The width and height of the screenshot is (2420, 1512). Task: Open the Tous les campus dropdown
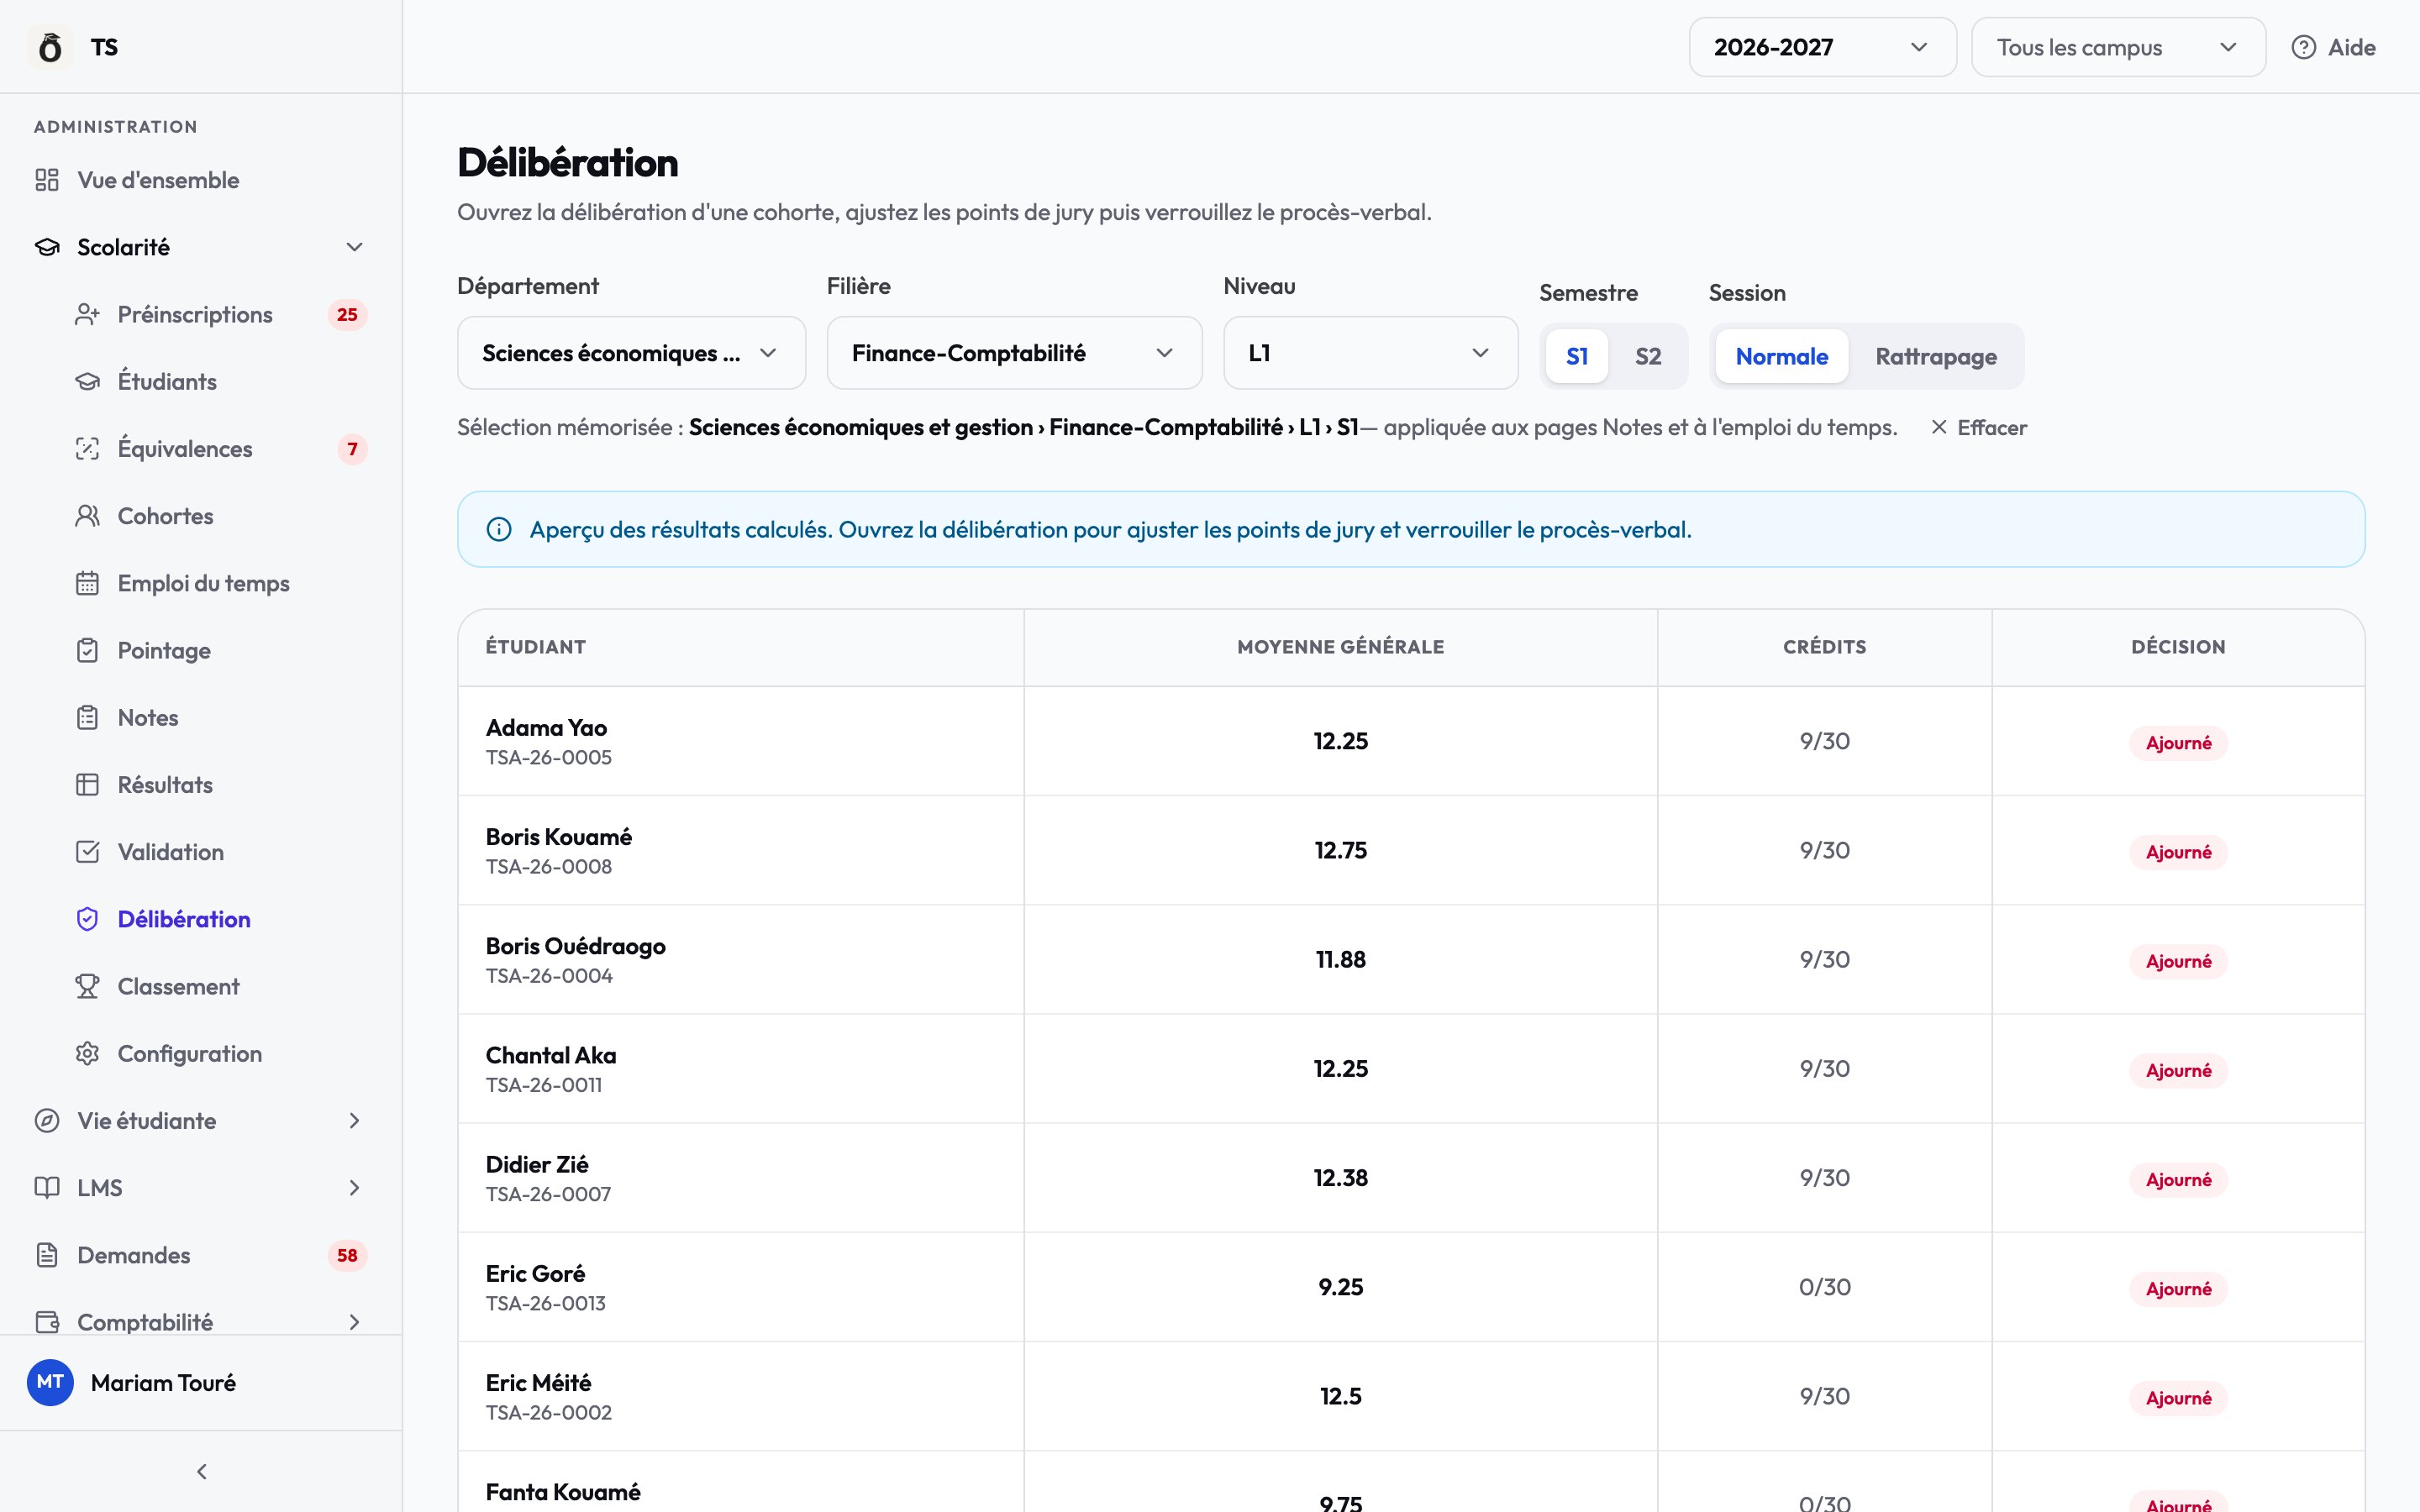coord(2118,47)
